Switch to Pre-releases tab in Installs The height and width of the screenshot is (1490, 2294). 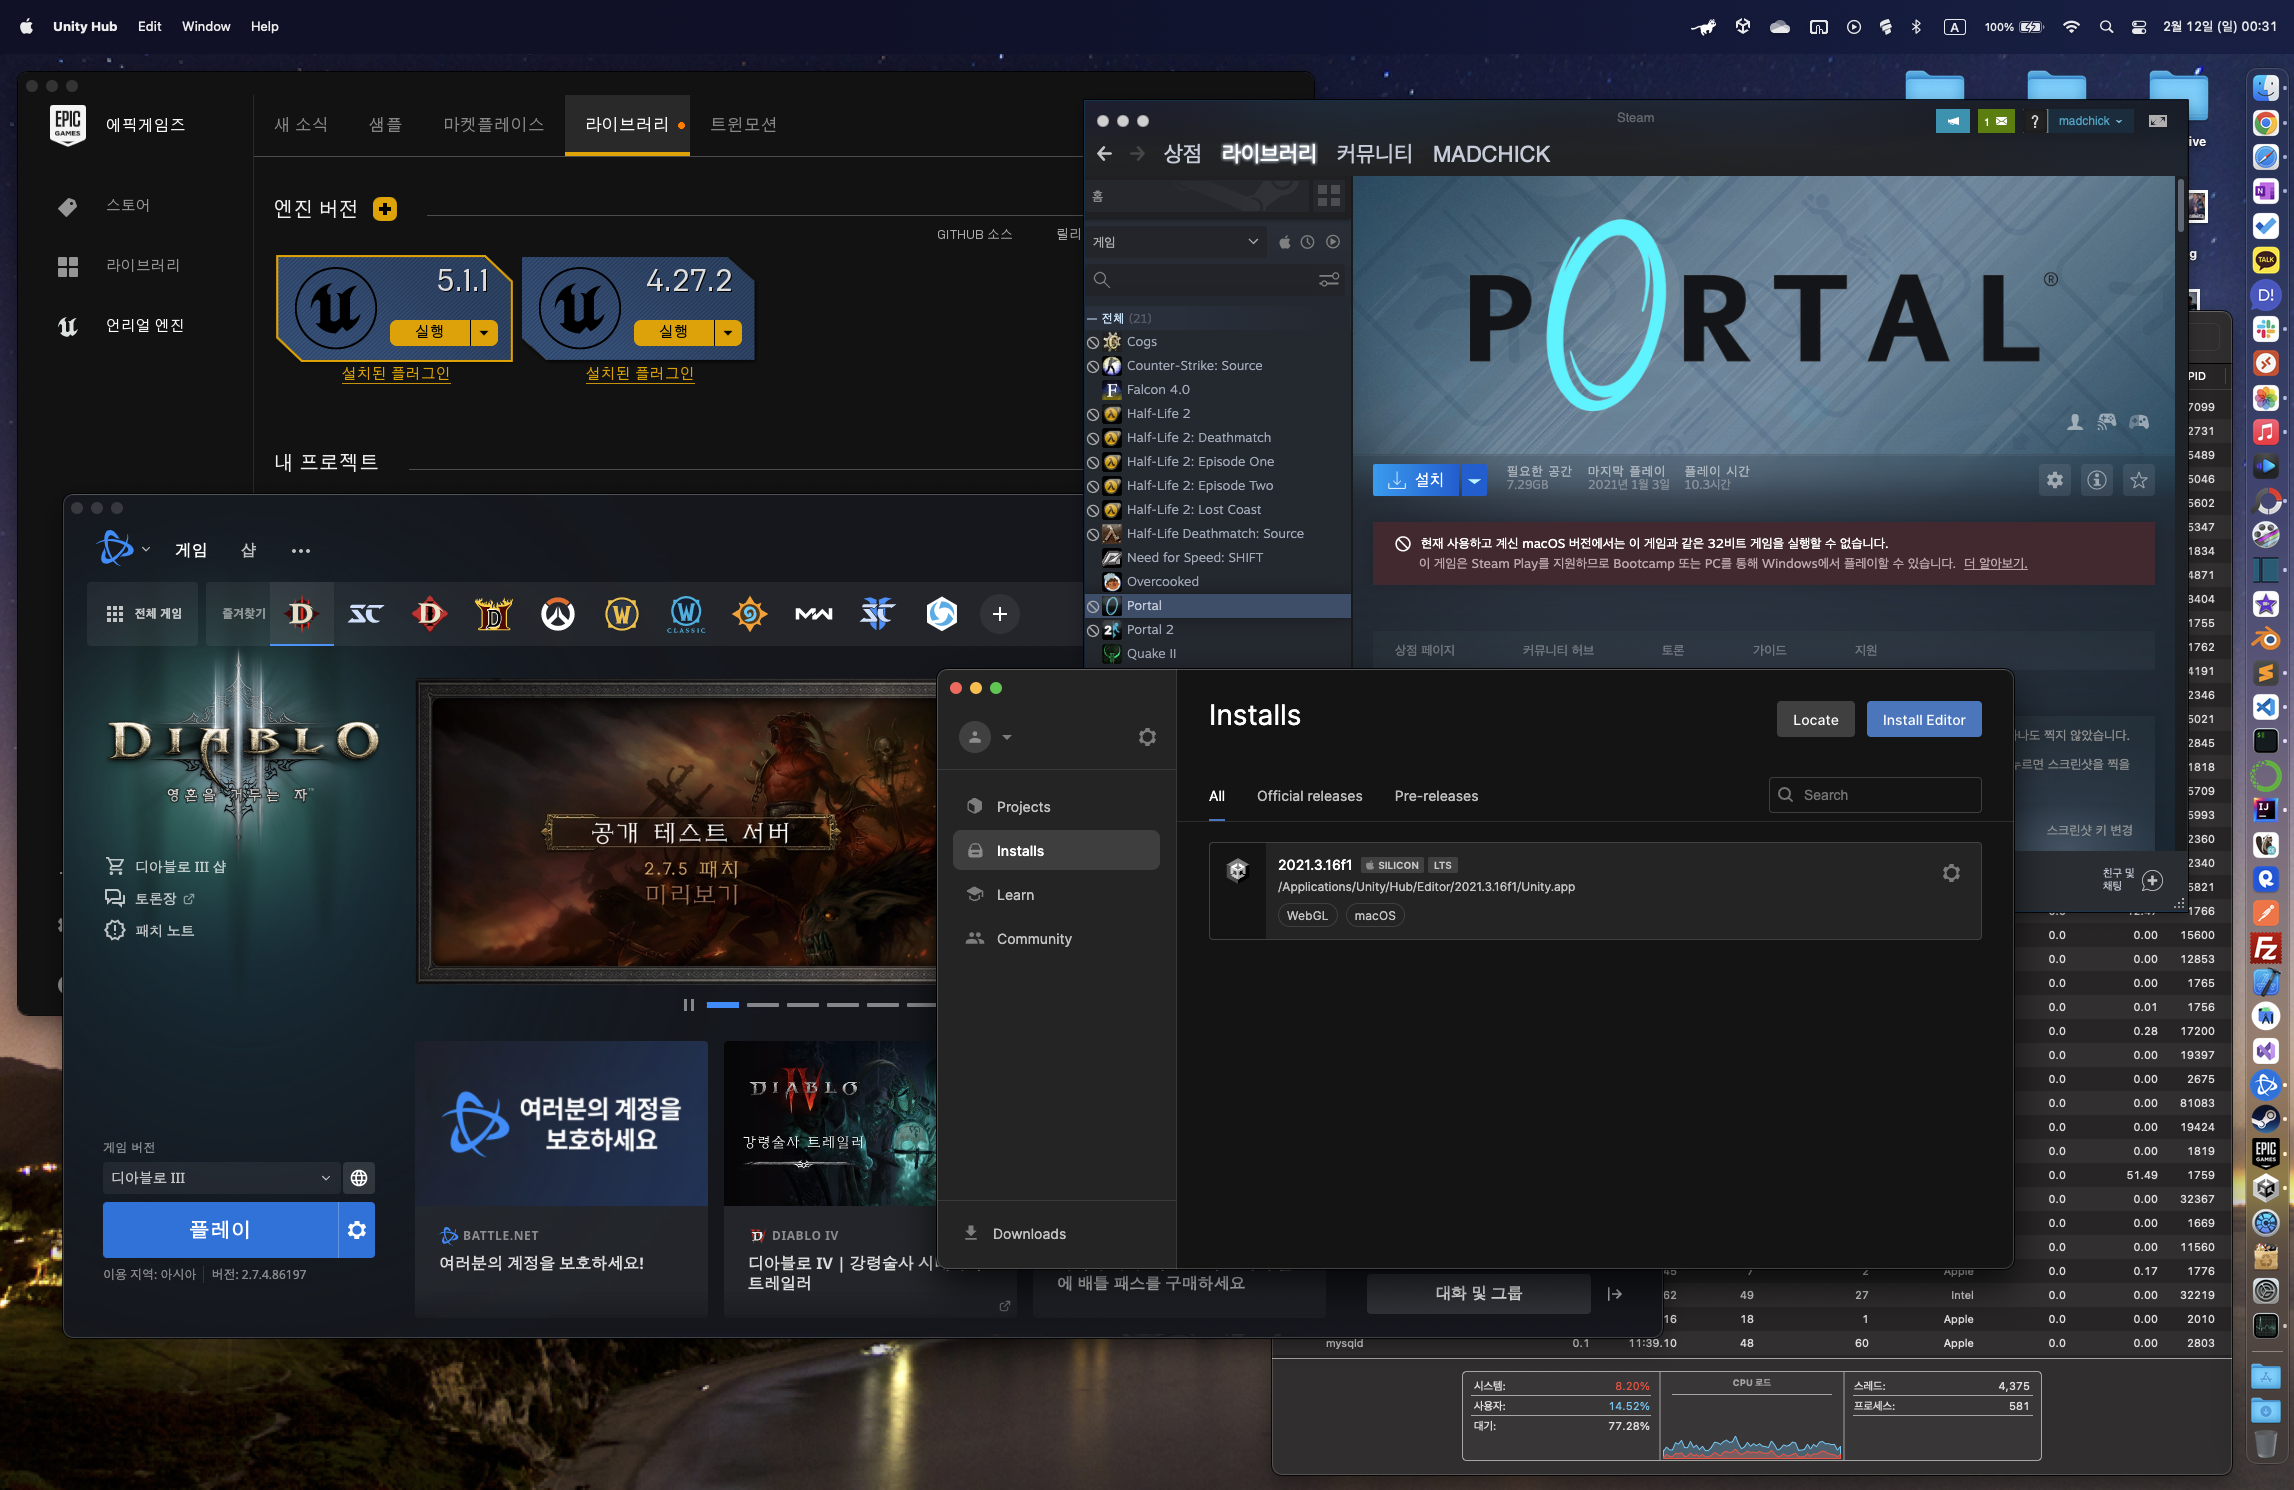(1435, 796)
